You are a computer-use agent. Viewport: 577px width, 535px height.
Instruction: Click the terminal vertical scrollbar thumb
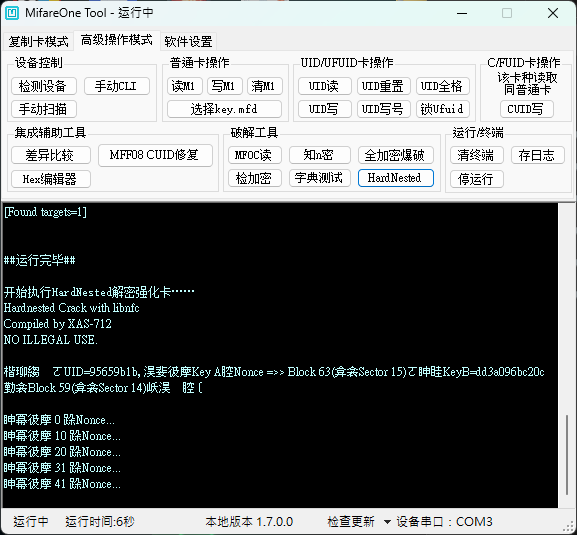(x=567, y=454)
